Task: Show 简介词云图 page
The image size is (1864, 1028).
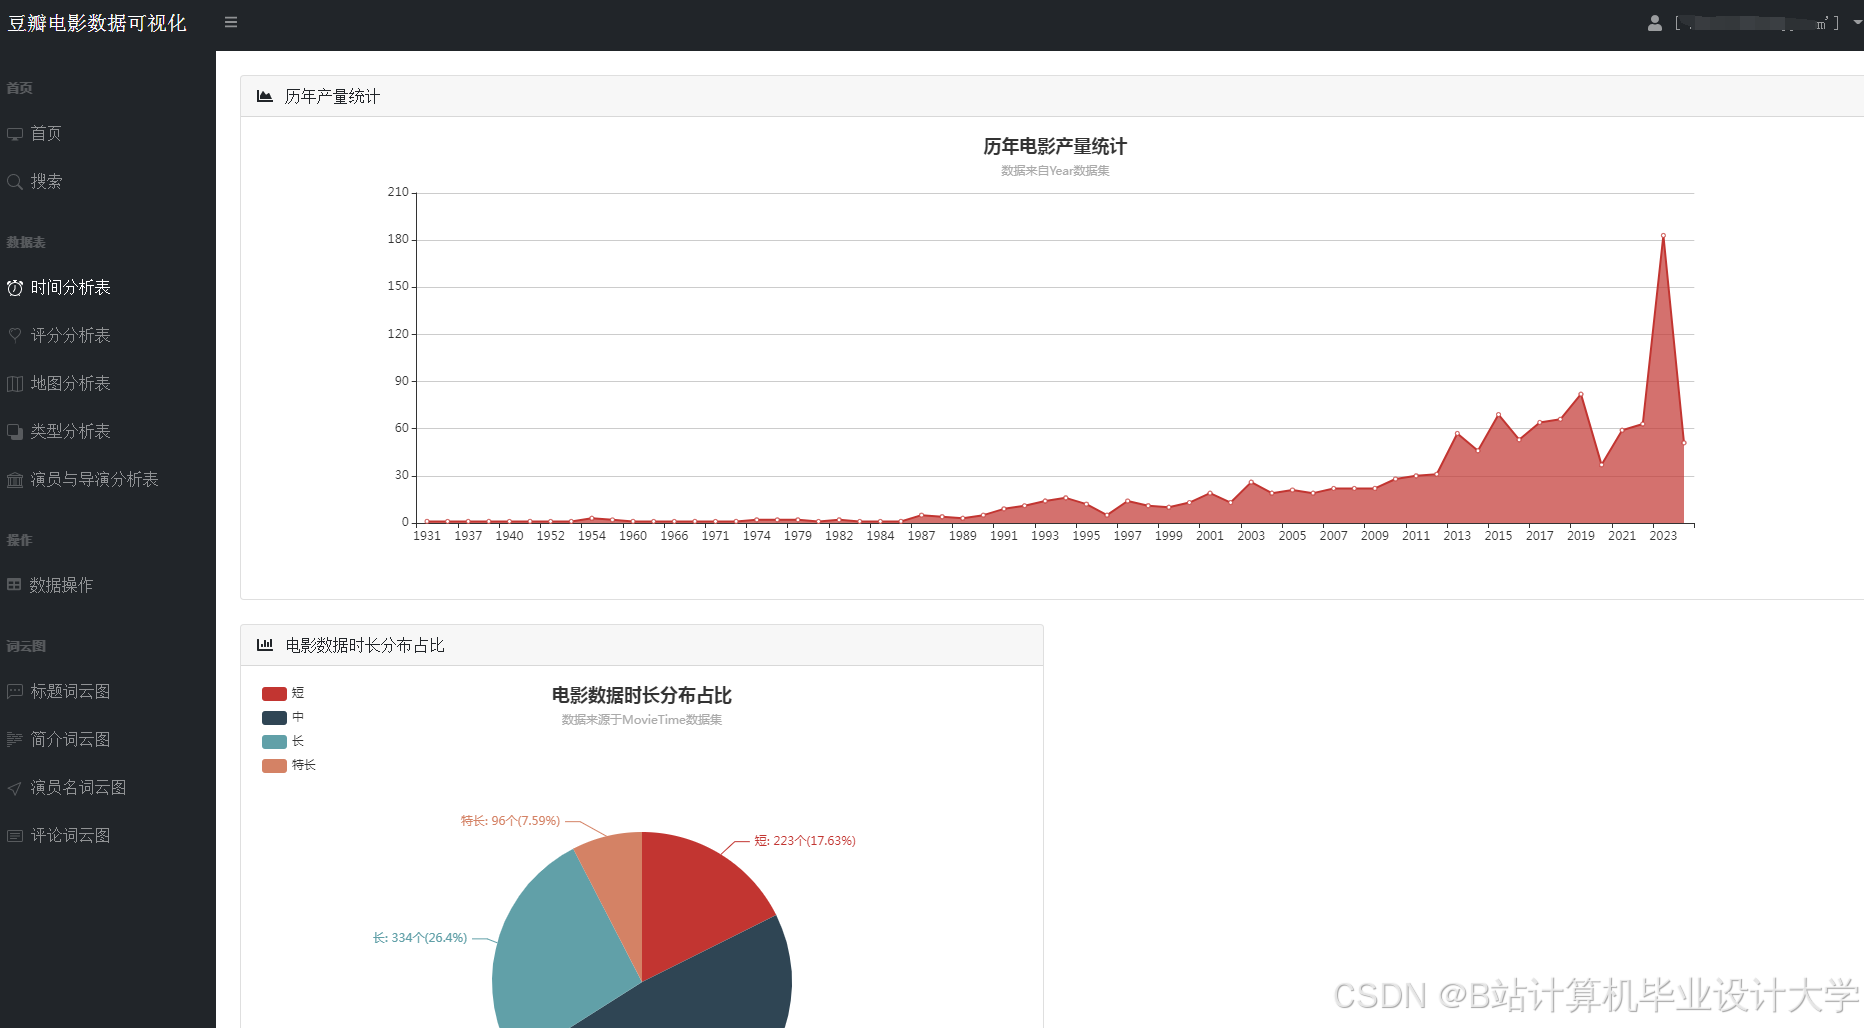Action: pos(70,740)
